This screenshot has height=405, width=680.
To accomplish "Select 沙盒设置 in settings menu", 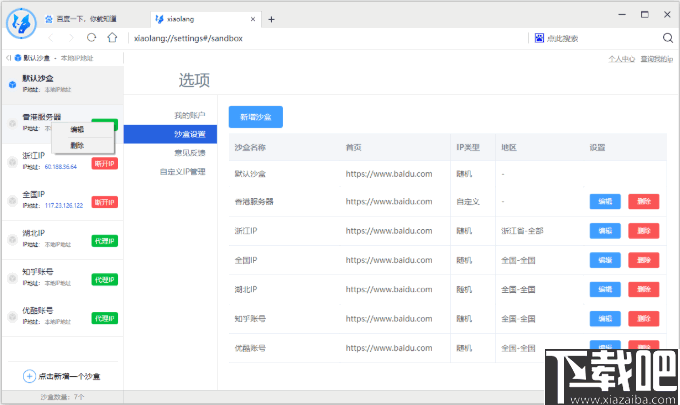I will click(x=170, y=134).
